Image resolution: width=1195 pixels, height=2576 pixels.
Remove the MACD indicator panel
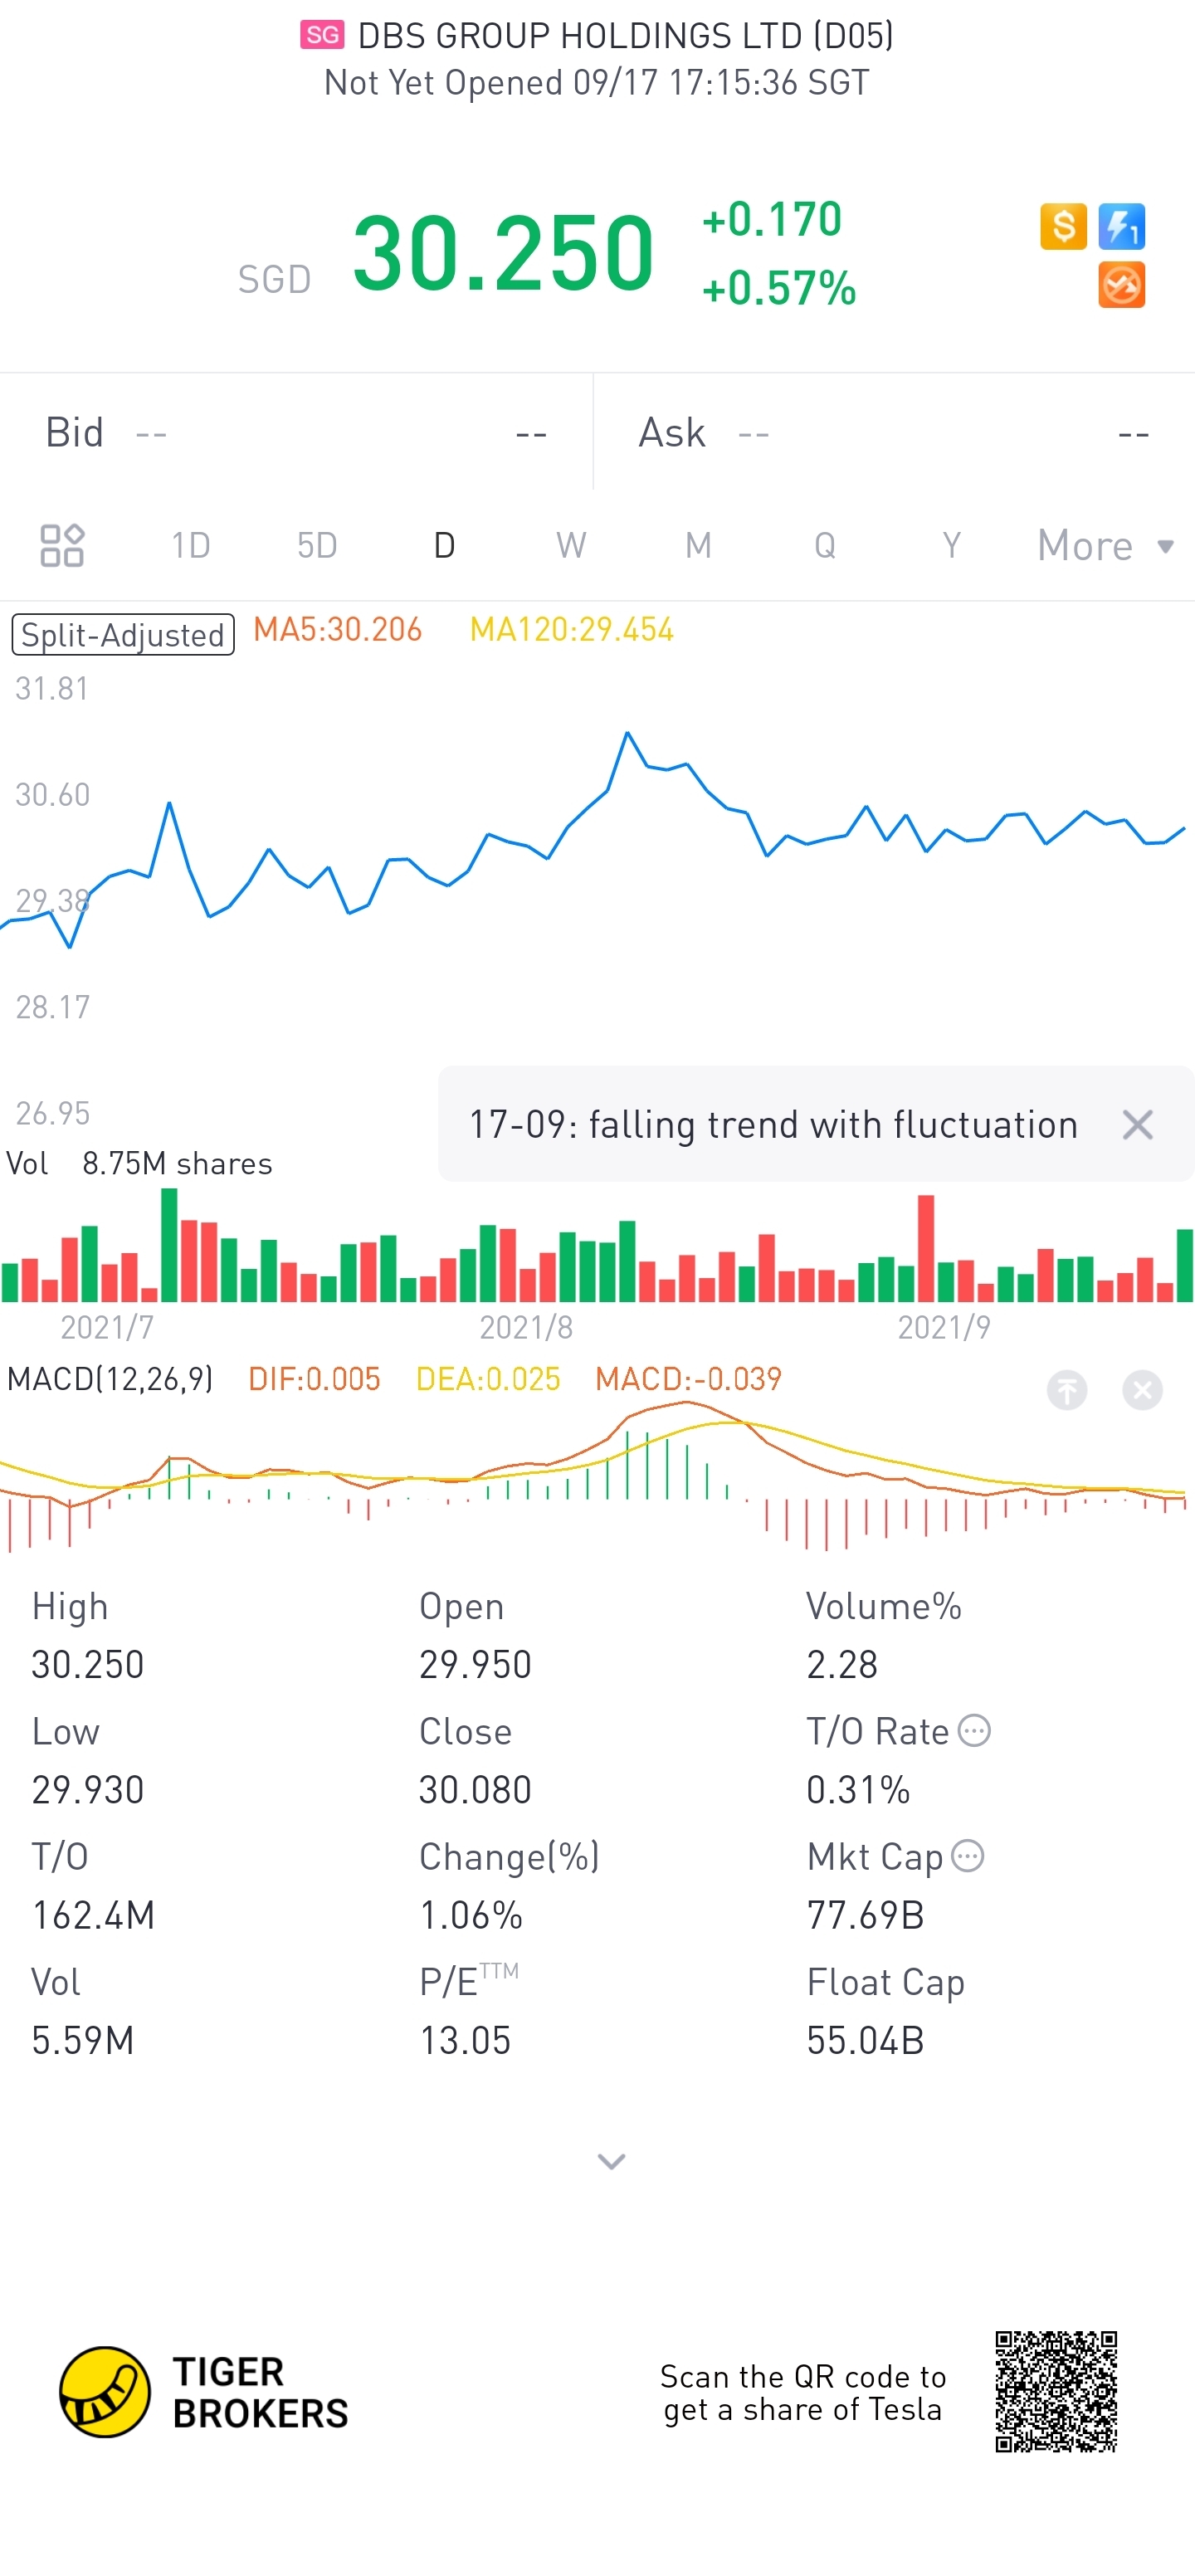coord(1142,1390)
